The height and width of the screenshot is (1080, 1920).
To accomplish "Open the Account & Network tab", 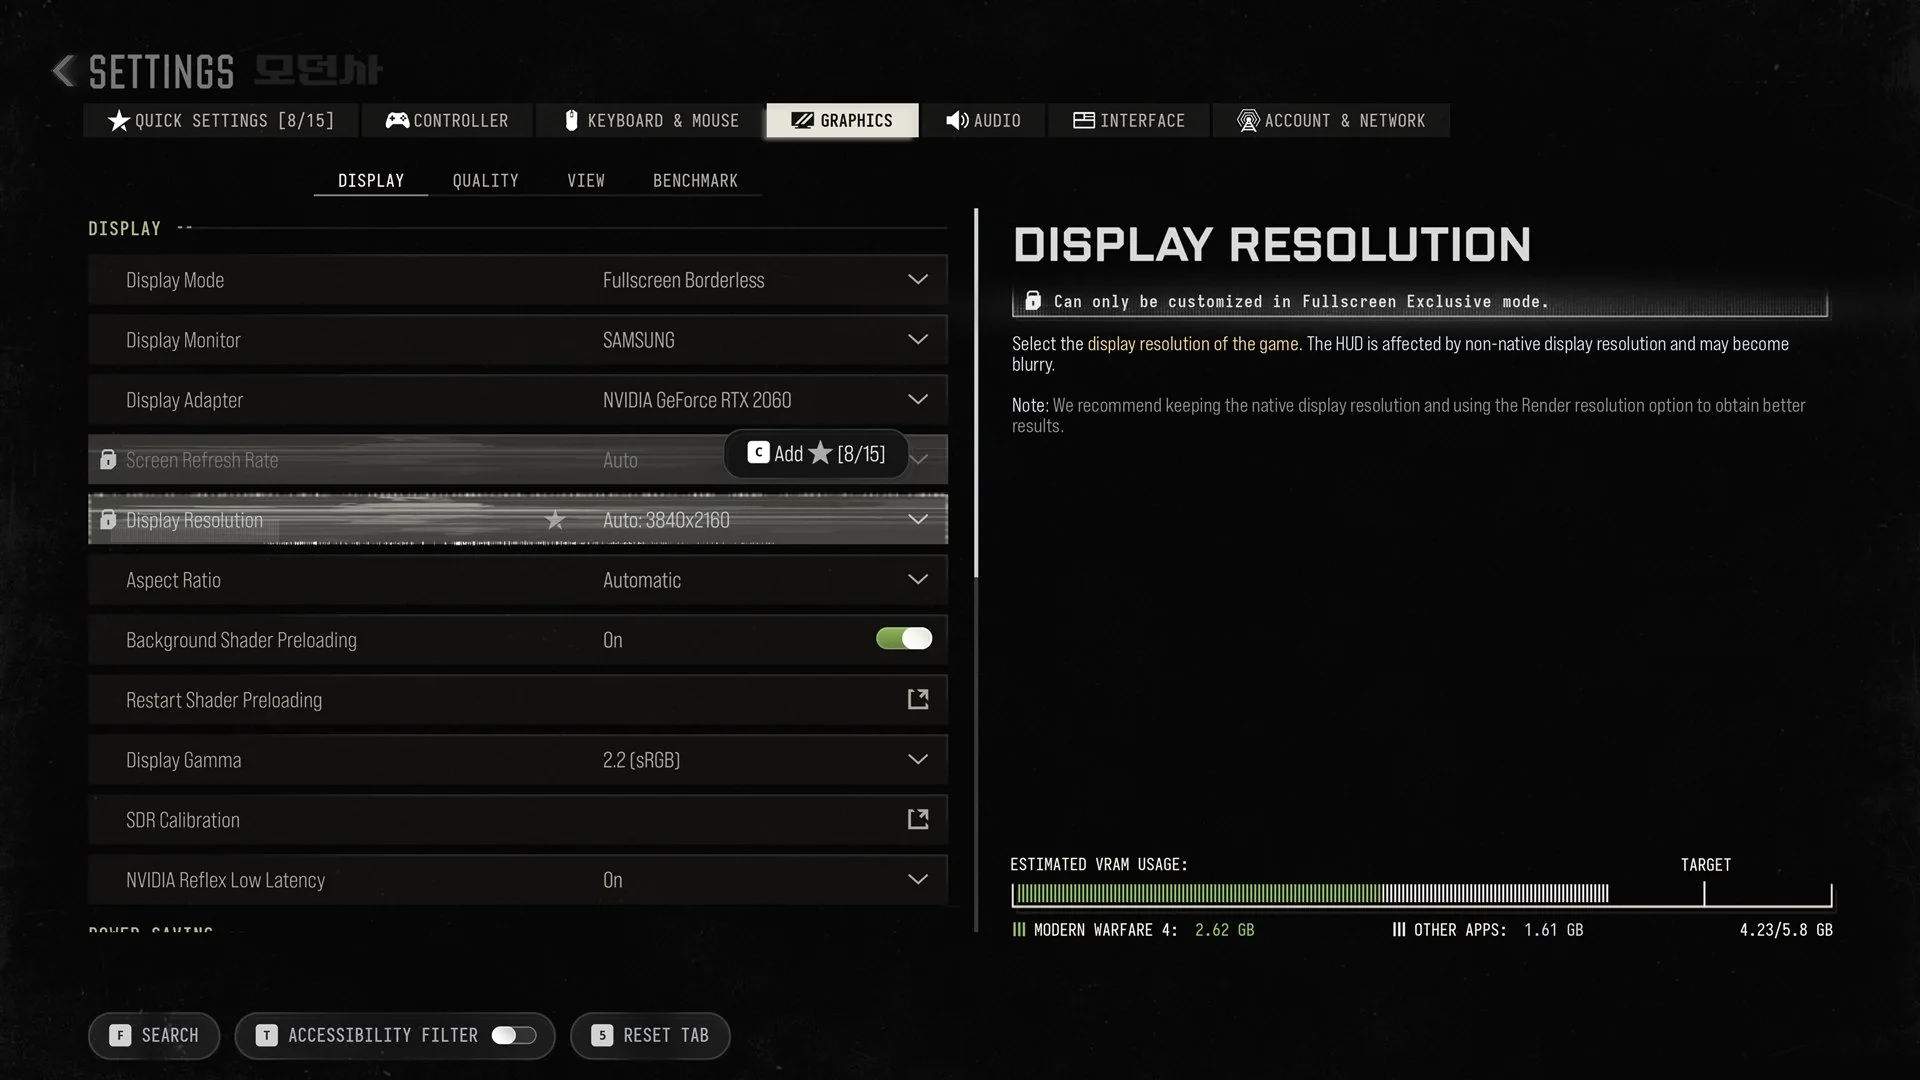I will click(1331, 120).
